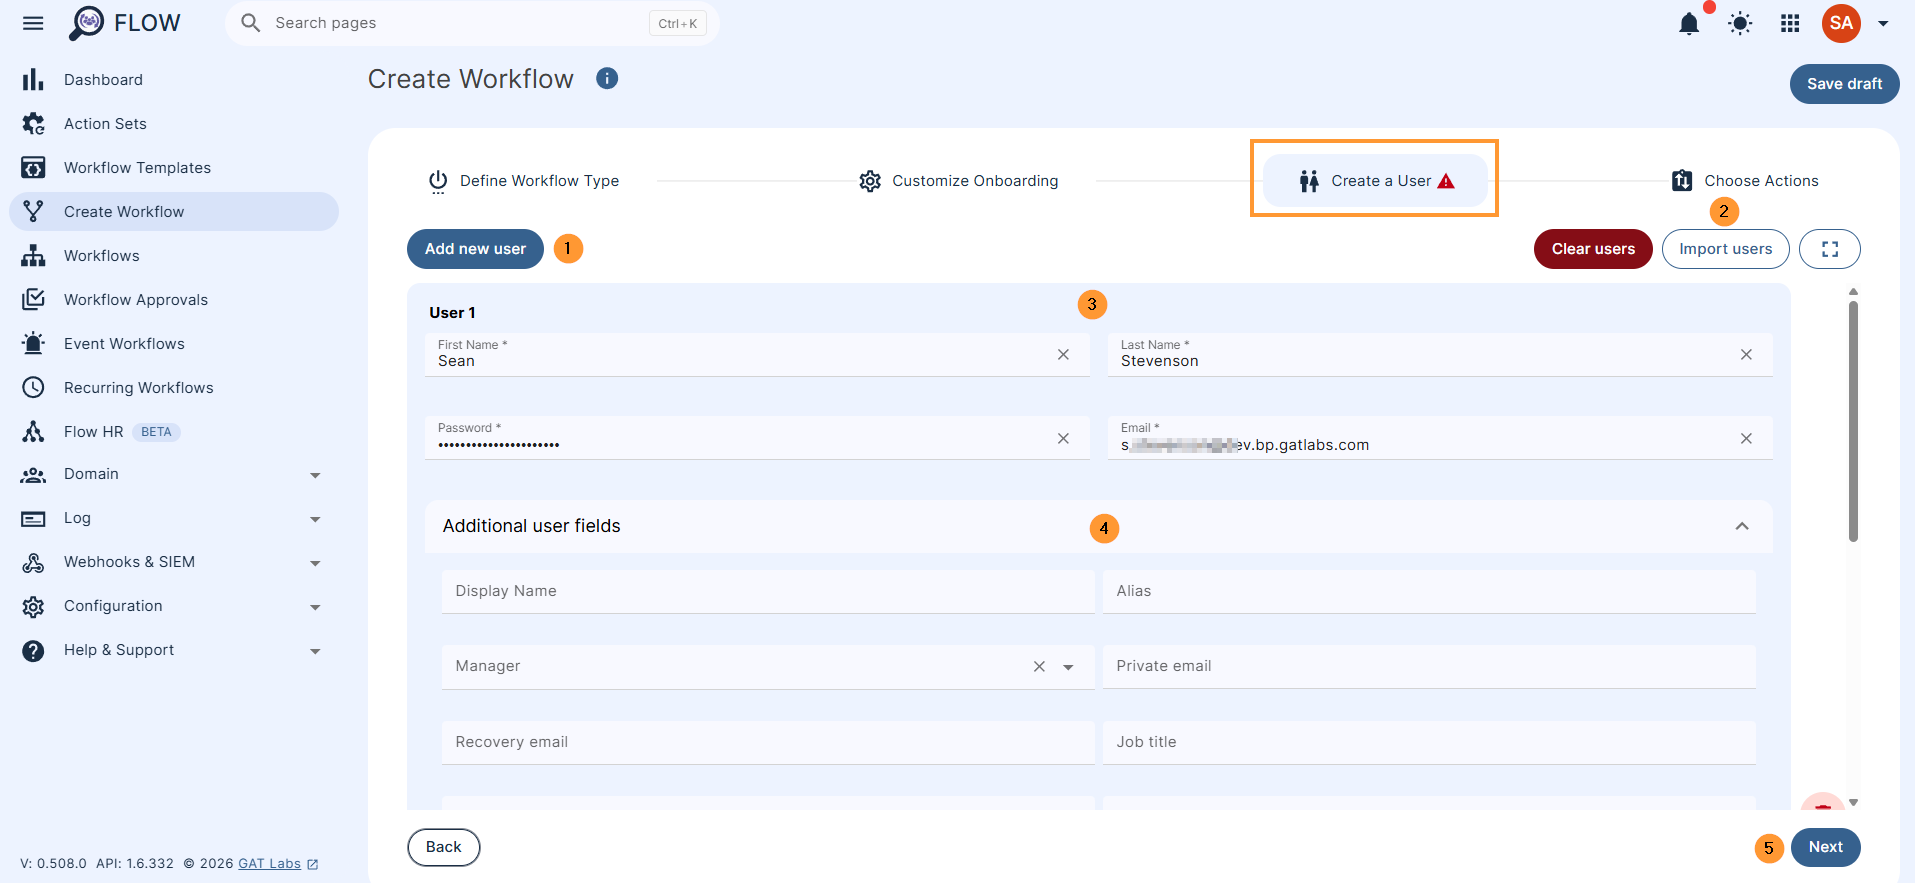The image size is (1915, 883).
Task: Click the info icon beside Create Workflow
Action: click(607, 78)
